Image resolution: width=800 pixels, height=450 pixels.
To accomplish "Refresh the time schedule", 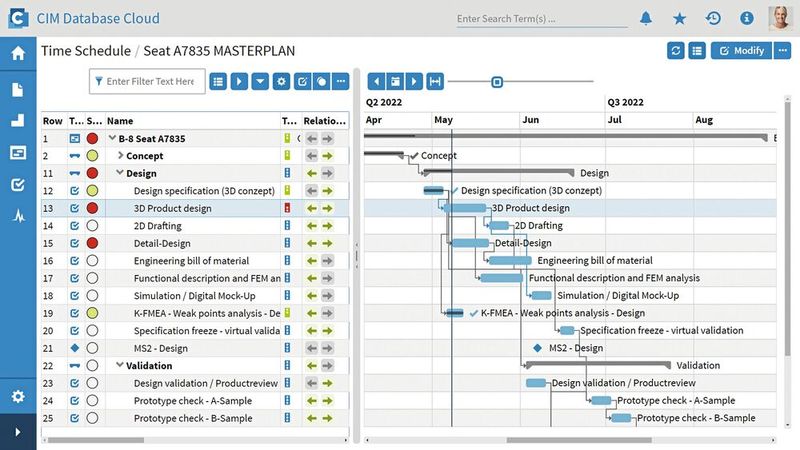I will point(676,51).
